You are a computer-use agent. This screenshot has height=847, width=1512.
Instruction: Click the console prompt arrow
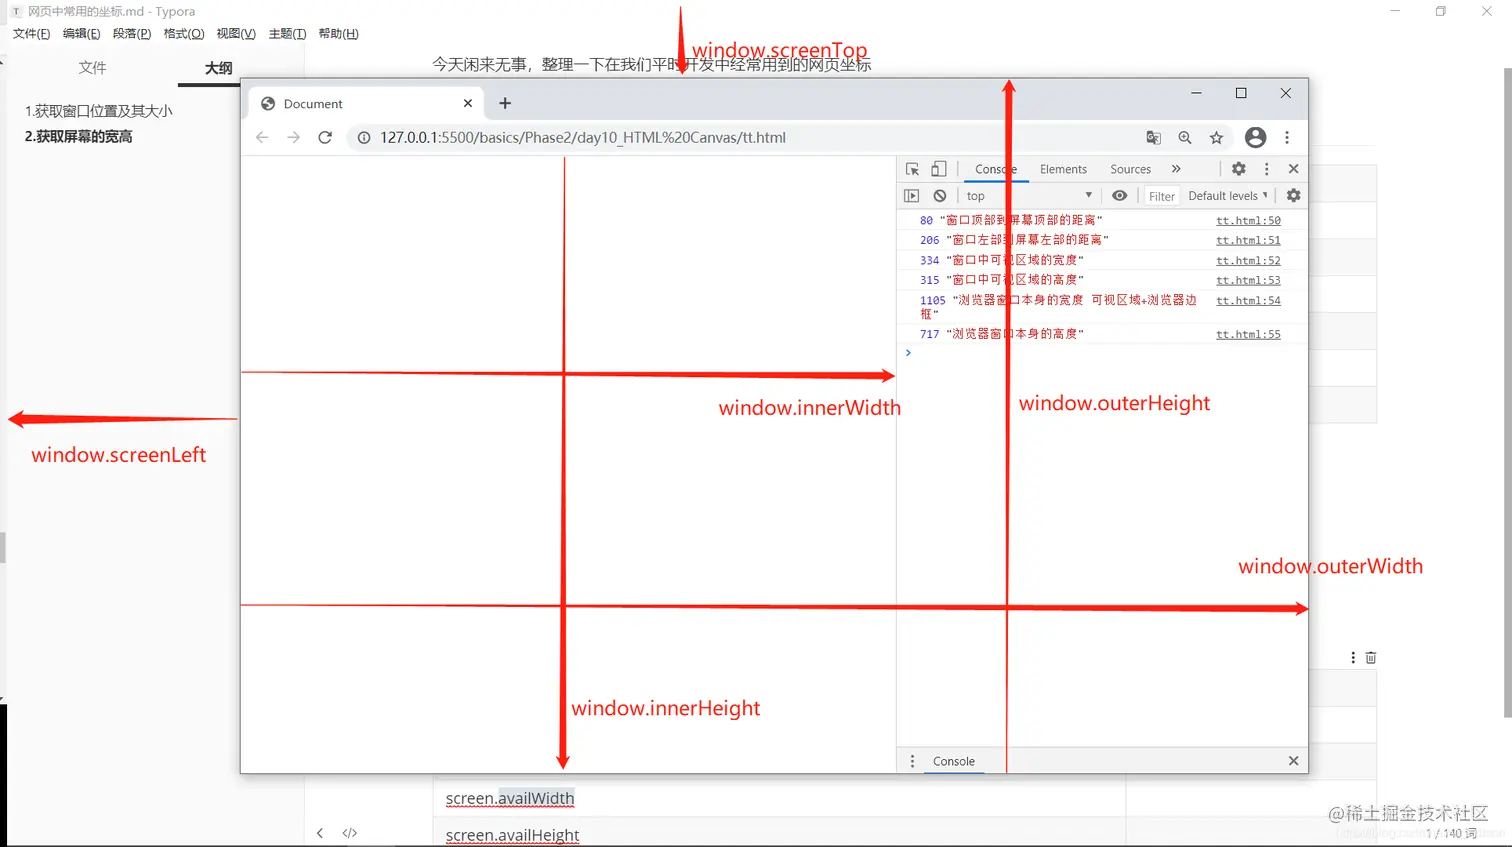(908, 353)
